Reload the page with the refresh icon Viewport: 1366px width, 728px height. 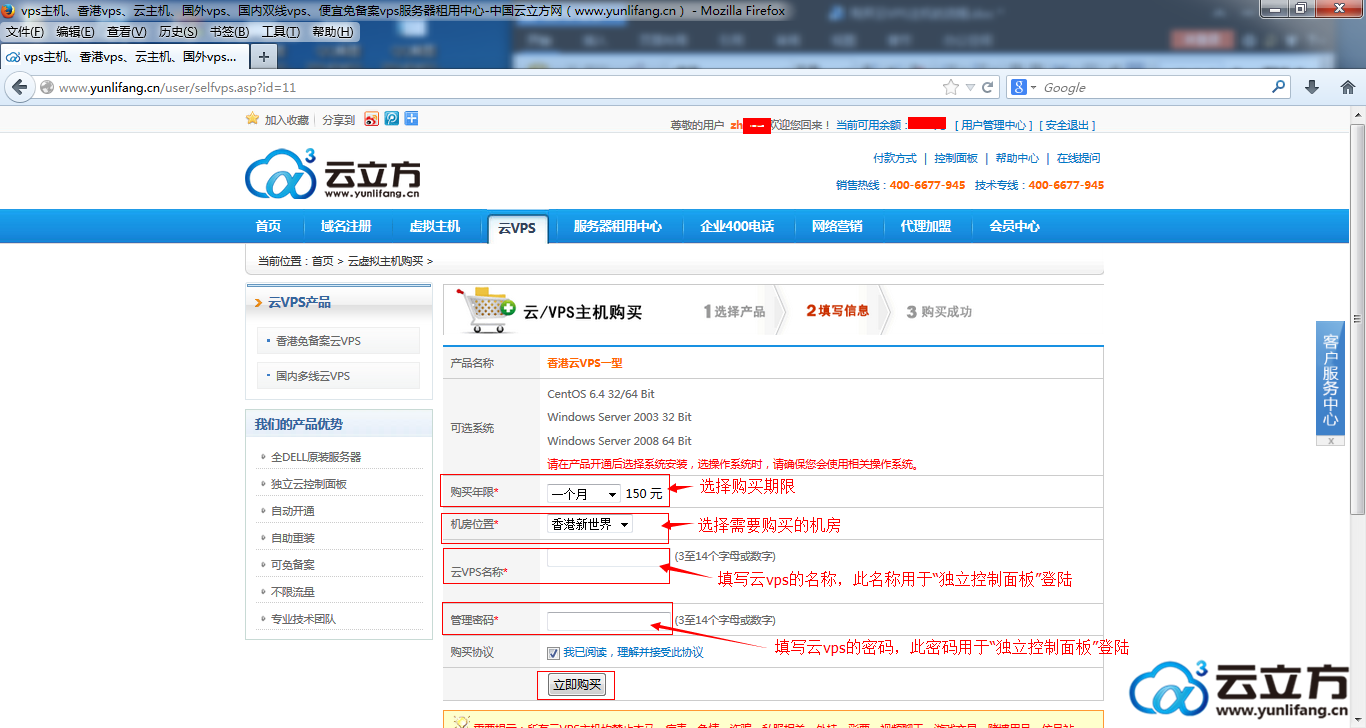coord(987,87)
